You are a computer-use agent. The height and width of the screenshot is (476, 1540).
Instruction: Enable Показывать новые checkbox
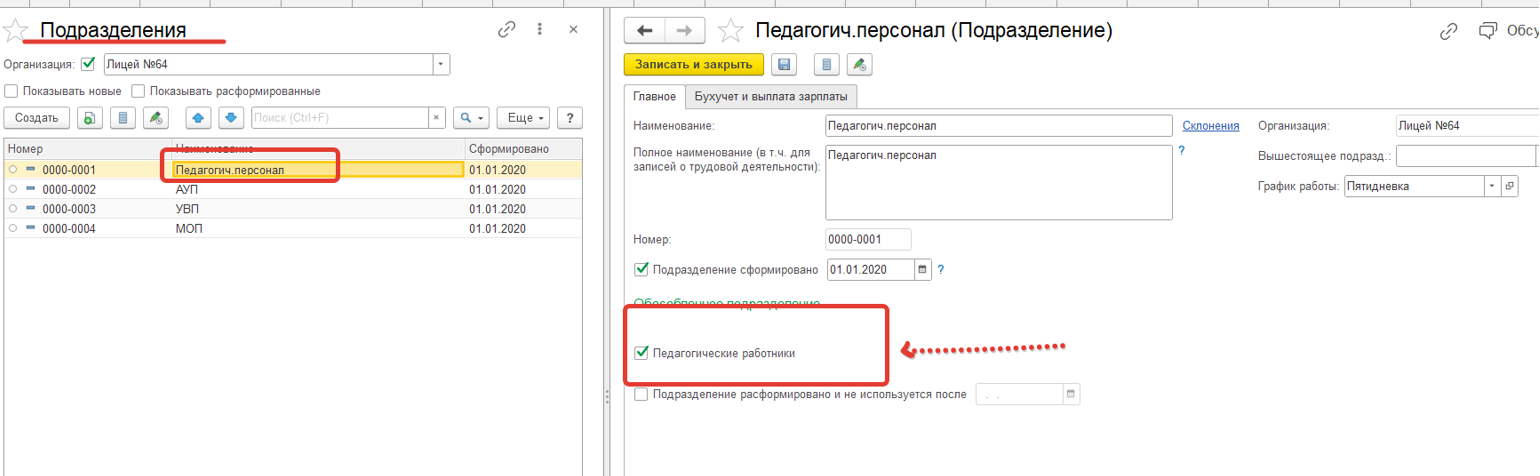11,91
